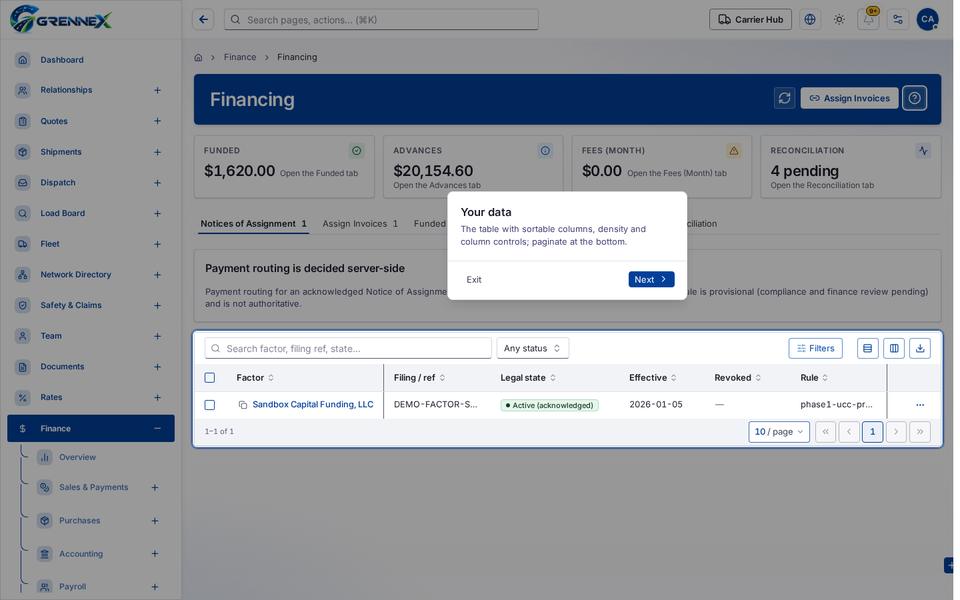Open the Overview item under Finance
The height and width of the screenshot is (600, 960).
coord(77,457)
